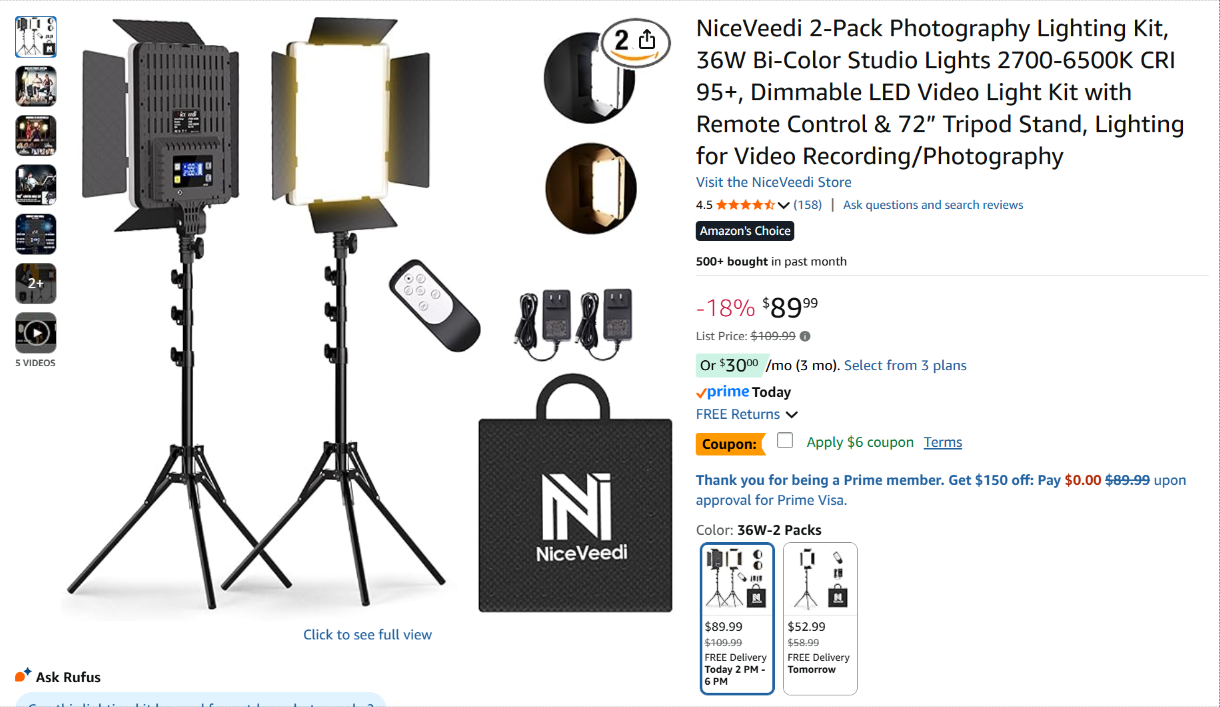Screen dimensions: 1220x707
Task: Expand the rating breakdown chevron next to 4.5
Action: (x=783, y=205)
